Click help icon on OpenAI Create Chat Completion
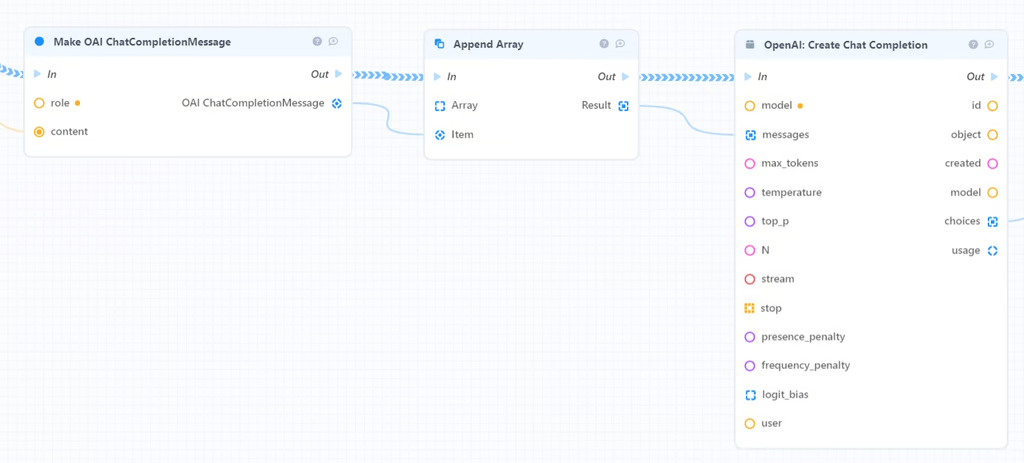The width and height of the screenshot is (1024, 463). click(974, 45)
